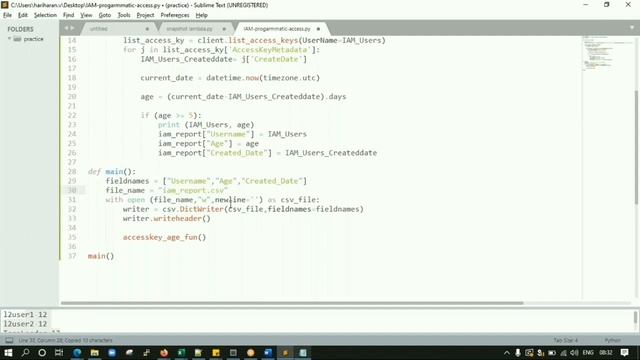Collapse the practice folder triangle
This screenshot has width=640, height=360.
pyautogui.click(x=9, y=39)
